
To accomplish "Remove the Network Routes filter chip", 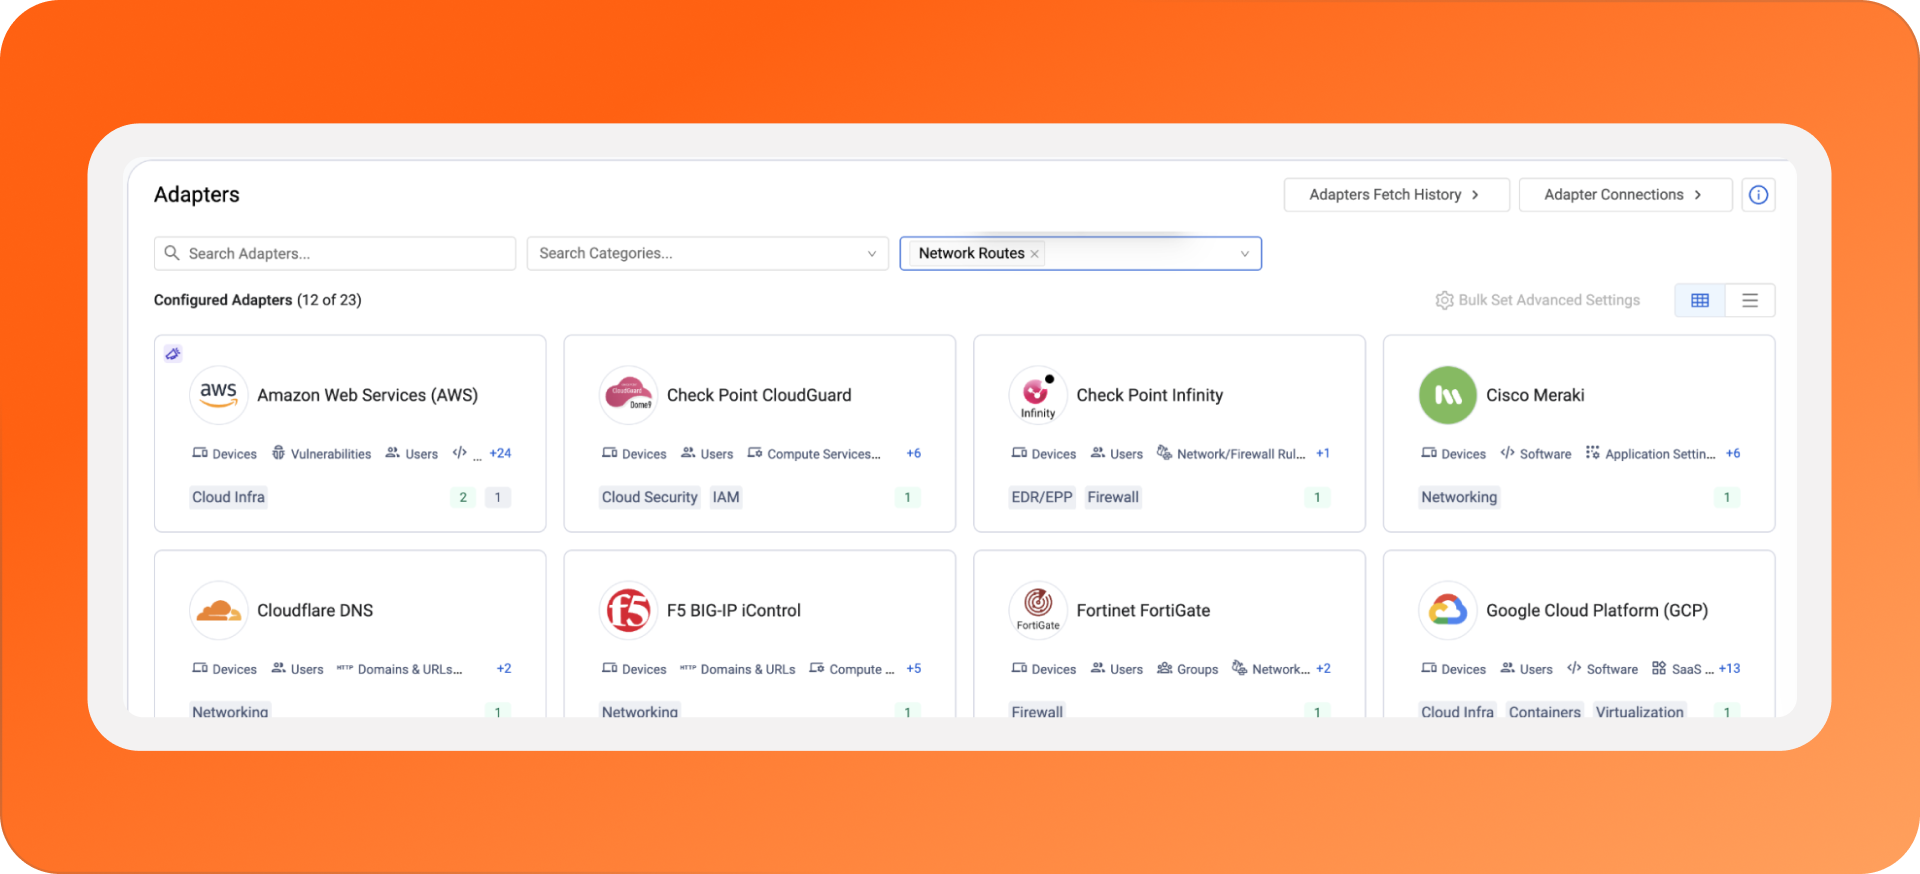I will pos(1034,254).
